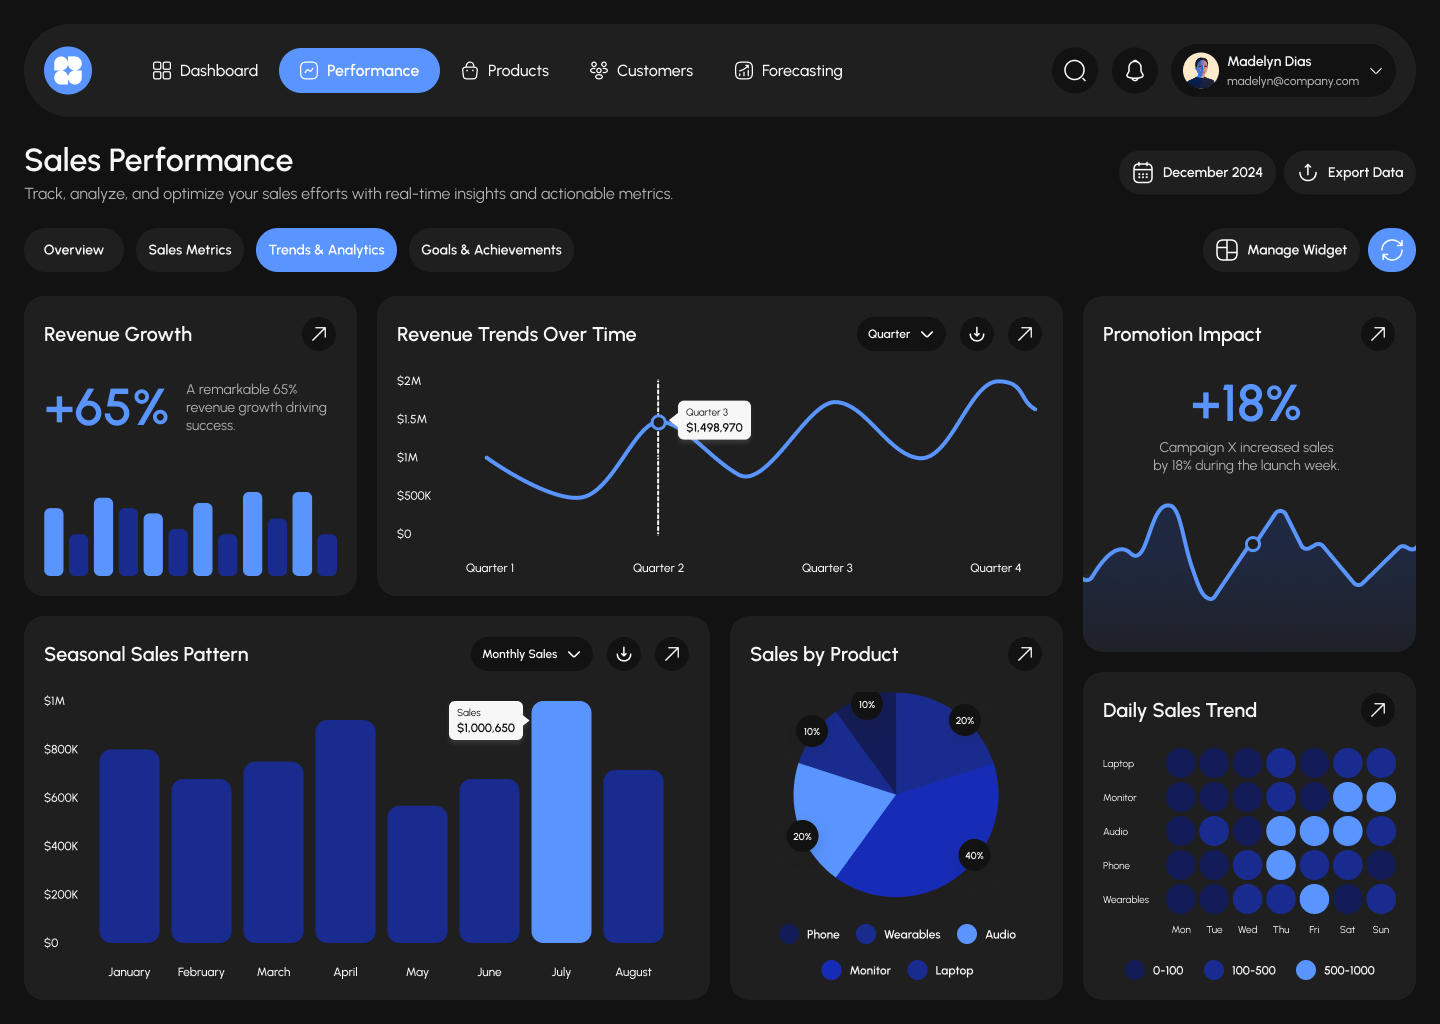Open the search icon in top bar
Viewport: 1440px width, 1024px height.
coord(1074,70)
